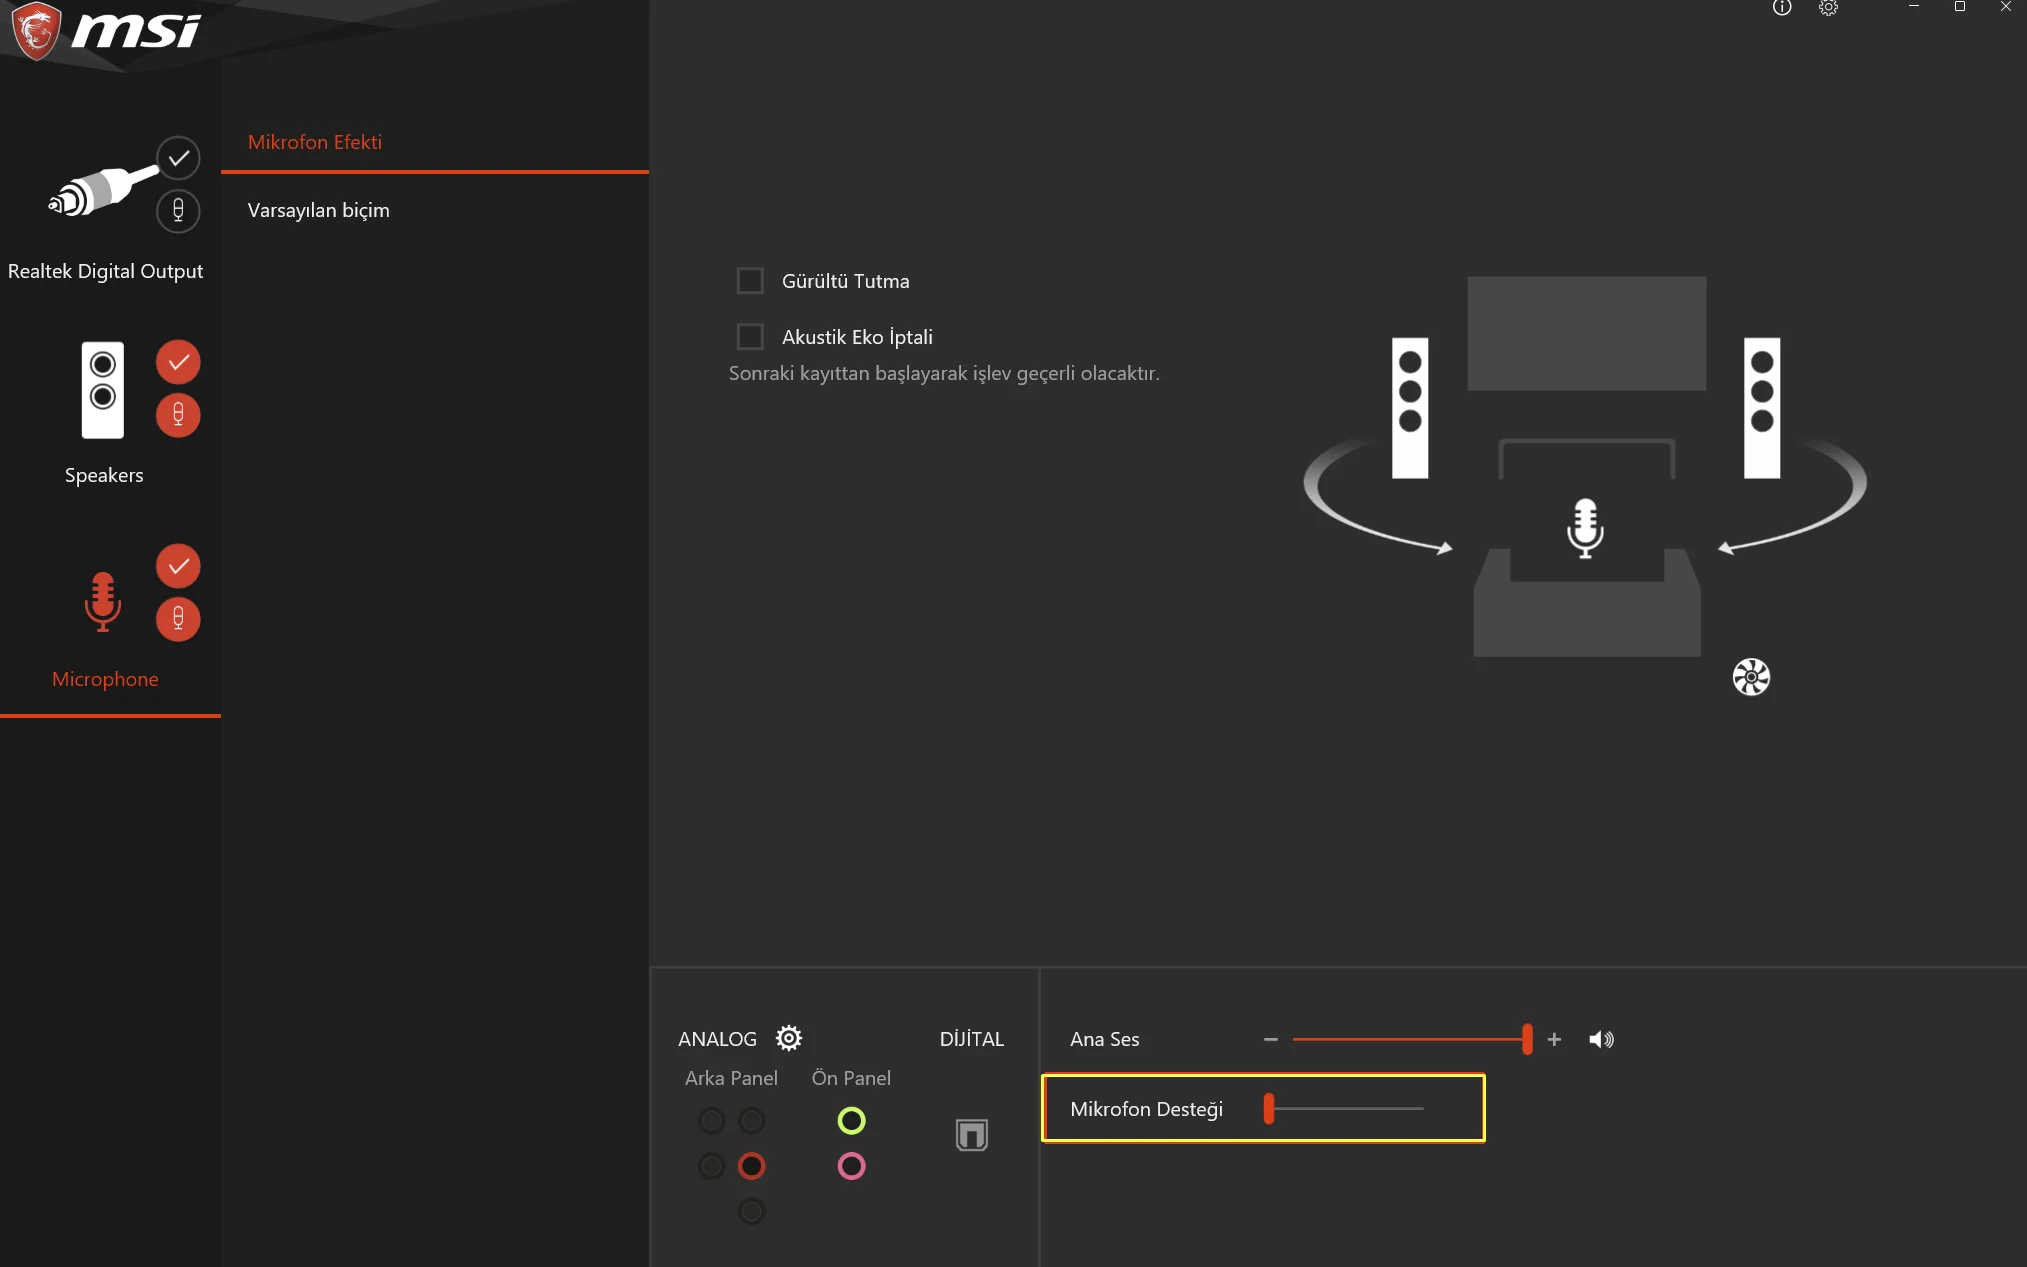Select the Speakers device
The image size is (2027, 1267).
103,391
